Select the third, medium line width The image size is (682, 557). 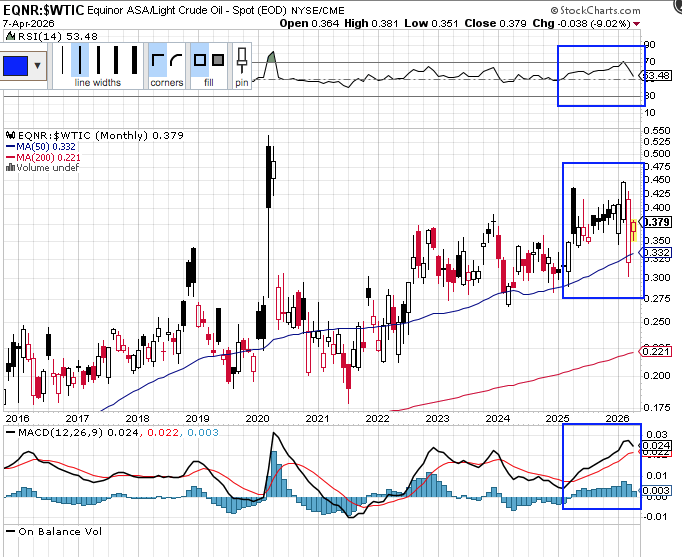98,60
